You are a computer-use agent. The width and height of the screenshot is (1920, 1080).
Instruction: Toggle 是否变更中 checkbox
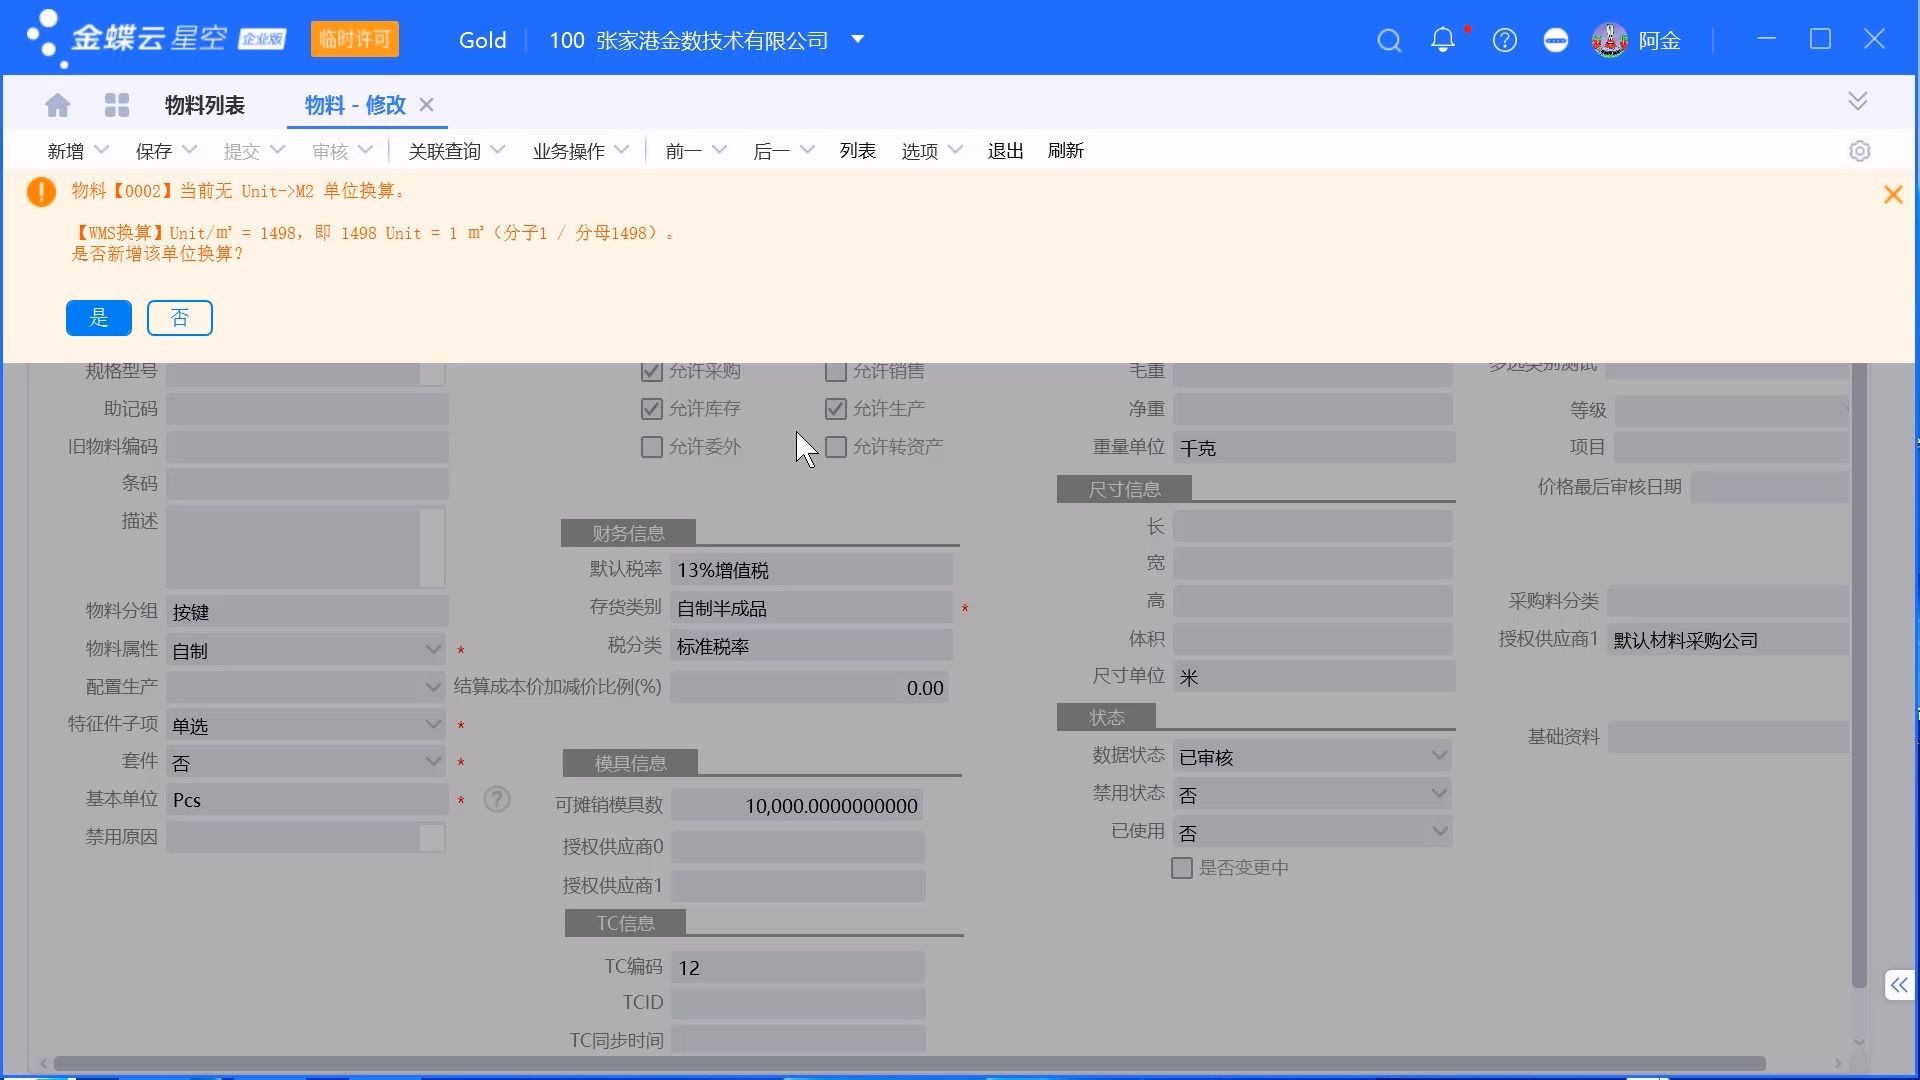tap(1182, 868)
